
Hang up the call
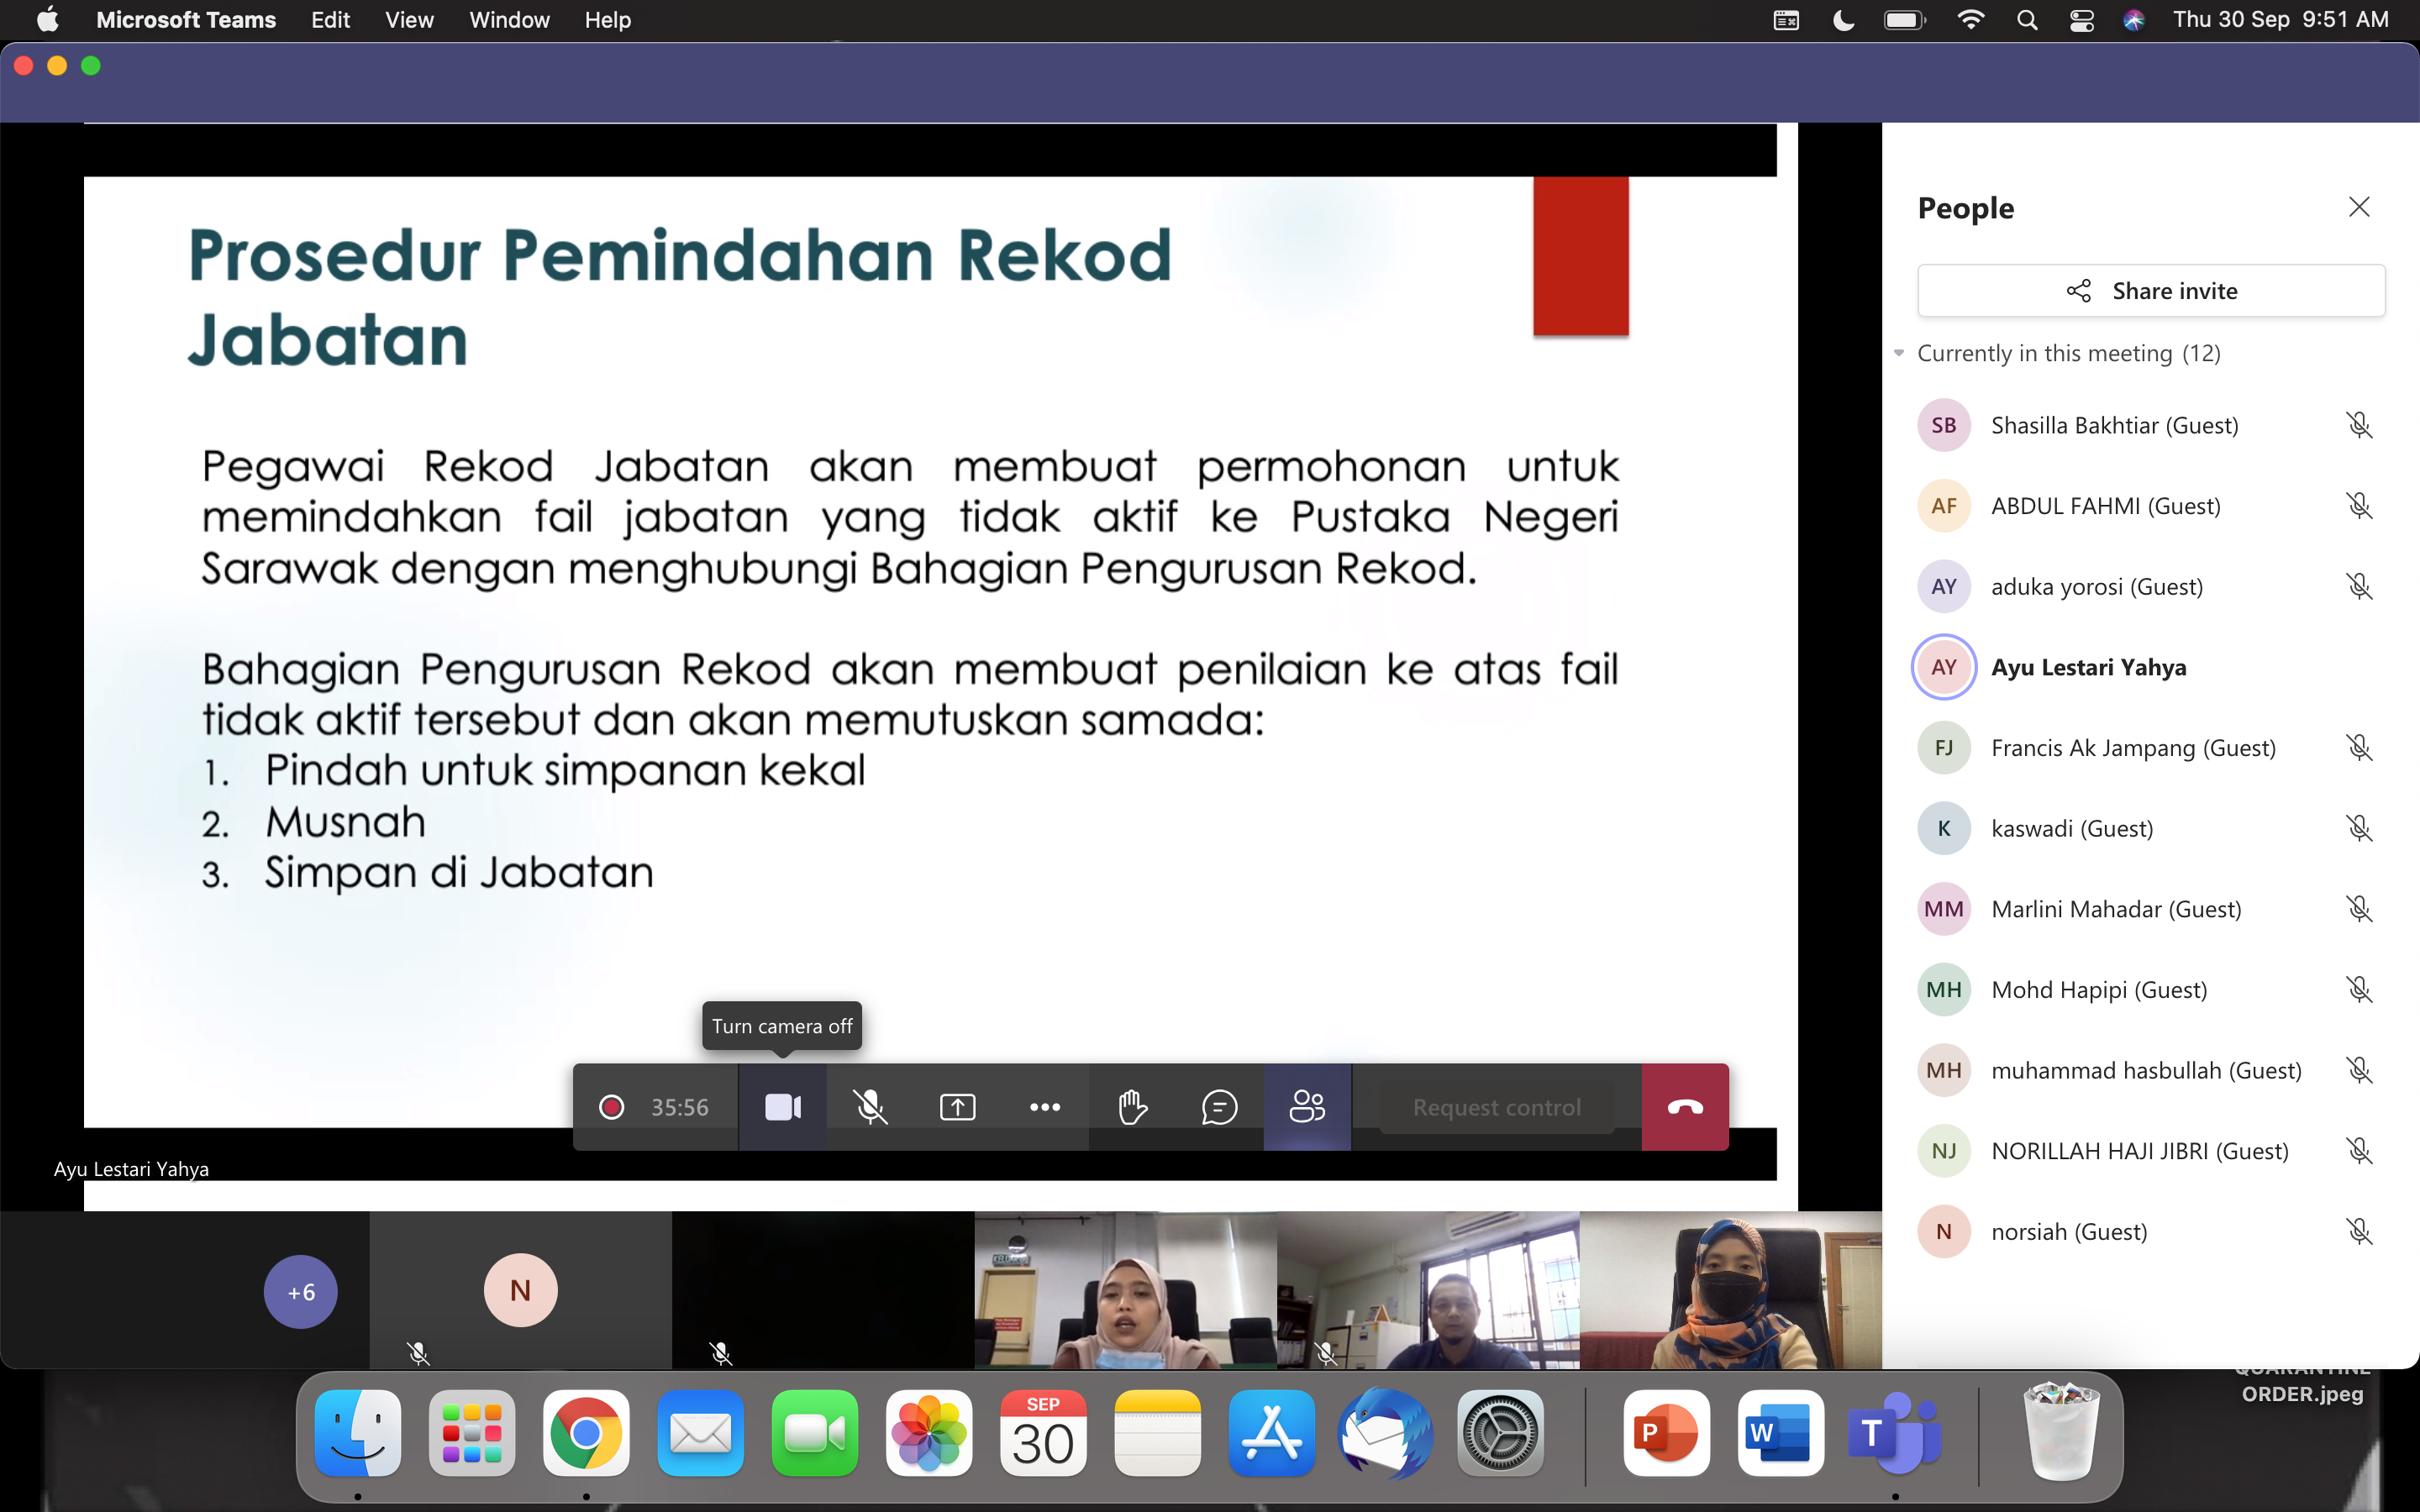(1685, 1107)
